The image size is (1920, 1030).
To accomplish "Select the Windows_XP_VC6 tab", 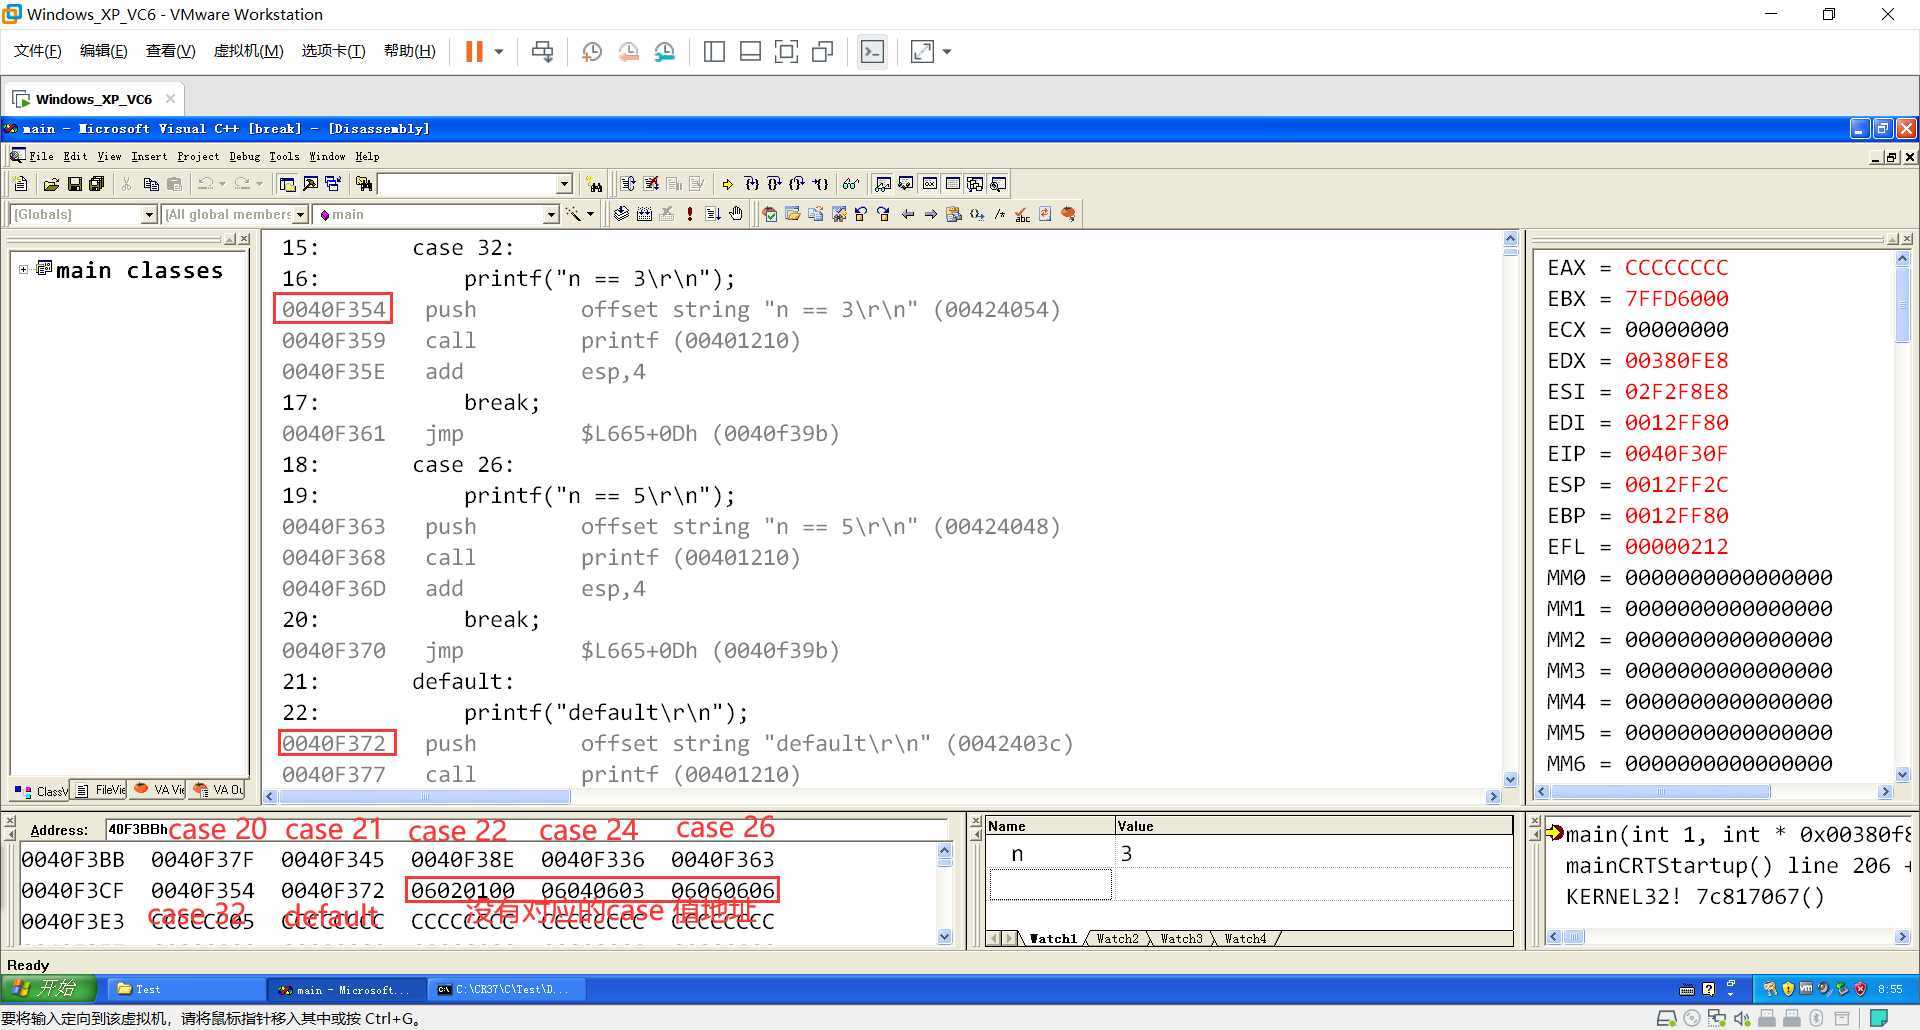I will coord(93,99).
